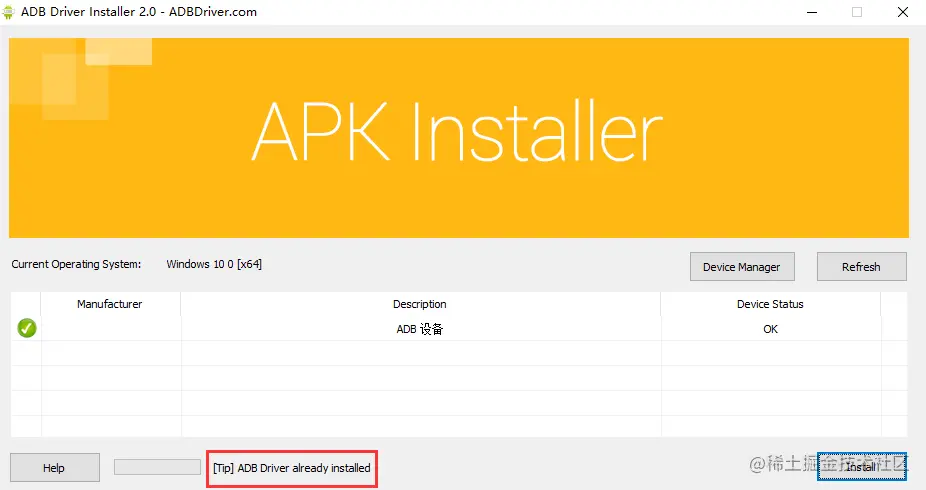Click the OK device status cell
Image resolution: width=926 pixels, height=490 pixels.
(770, 329)
